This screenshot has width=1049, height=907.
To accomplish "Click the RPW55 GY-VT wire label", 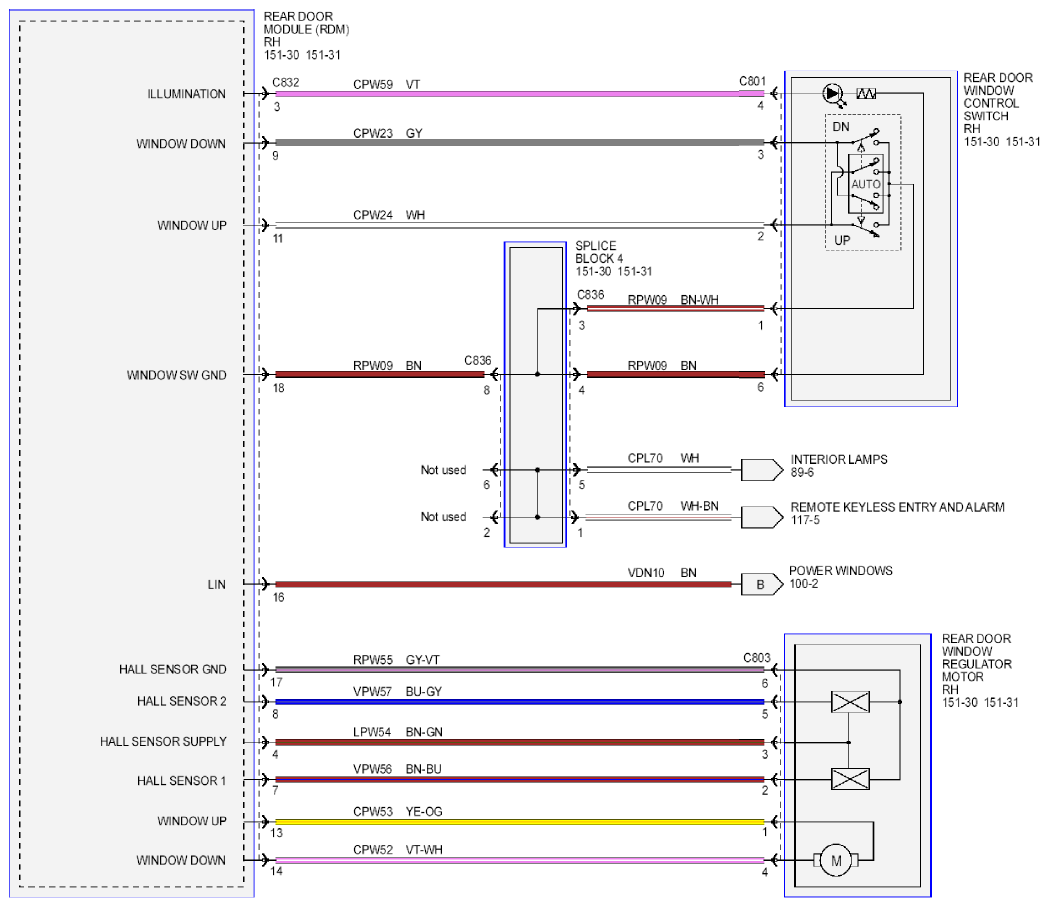I will click(396, 660).
